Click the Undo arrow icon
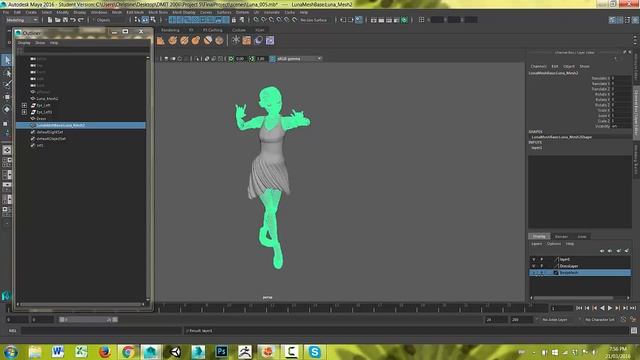This screenshot has width=640, height=360. point(73,20)
